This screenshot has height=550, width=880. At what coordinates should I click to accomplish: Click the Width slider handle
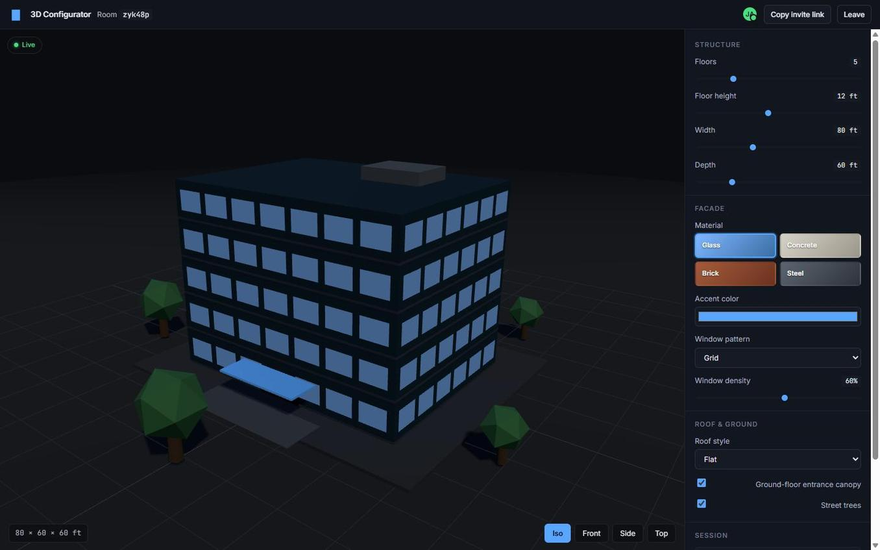(x=753, y=148)
